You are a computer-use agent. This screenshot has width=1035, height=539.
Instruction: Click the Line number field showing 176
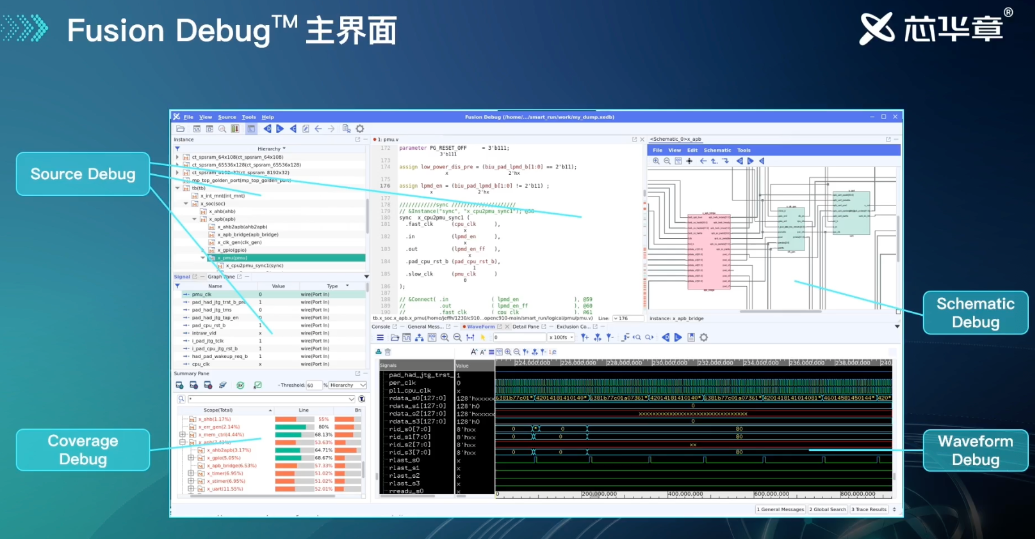(626, 318)
